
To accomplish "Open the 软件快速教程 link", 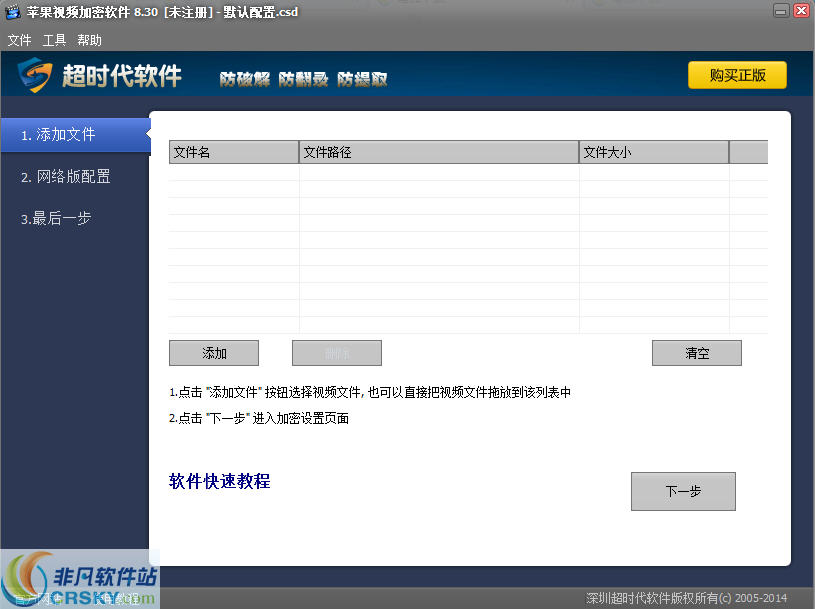I will point(219,481).
